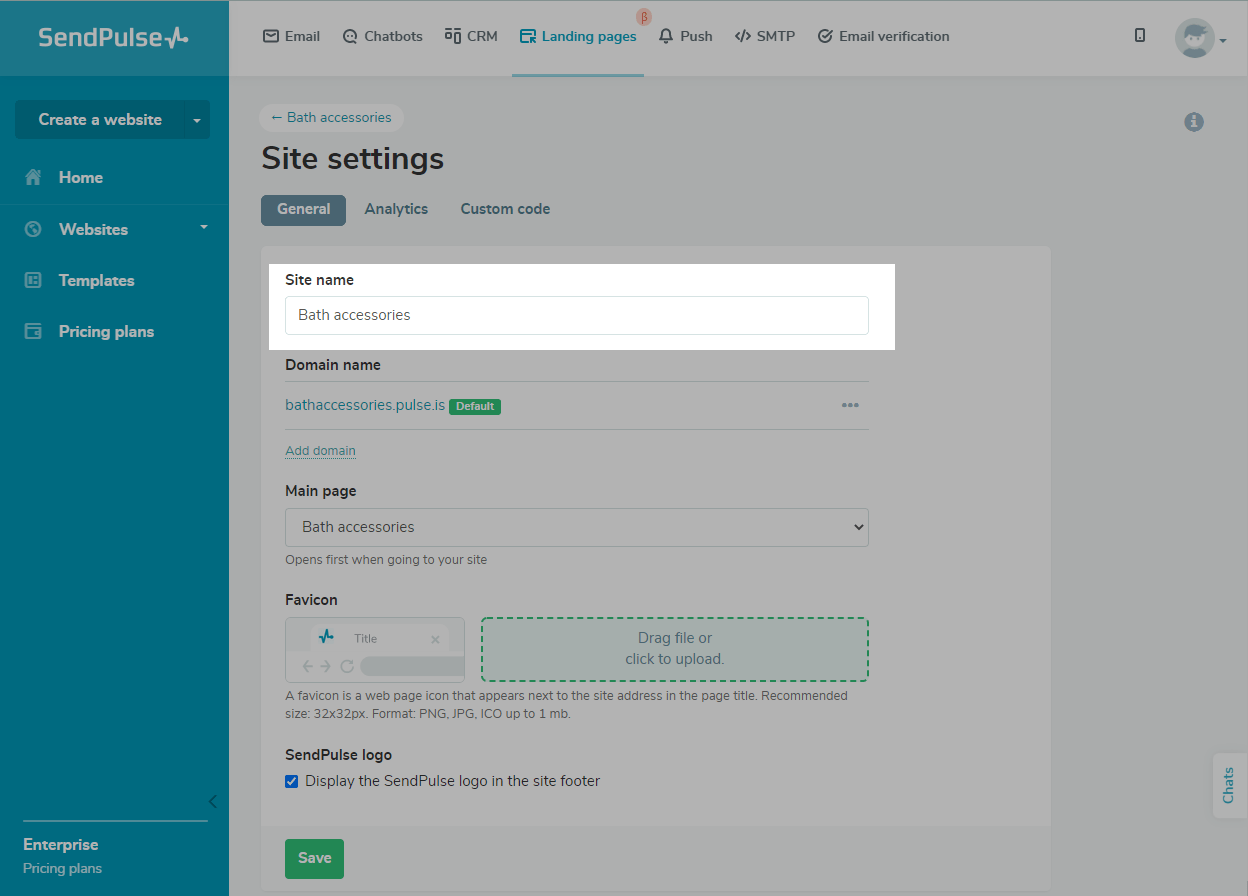Open bathaccessories.pulse.is domain link
Viewport: 1248px width, 896px height.
[x=365, y=406]
